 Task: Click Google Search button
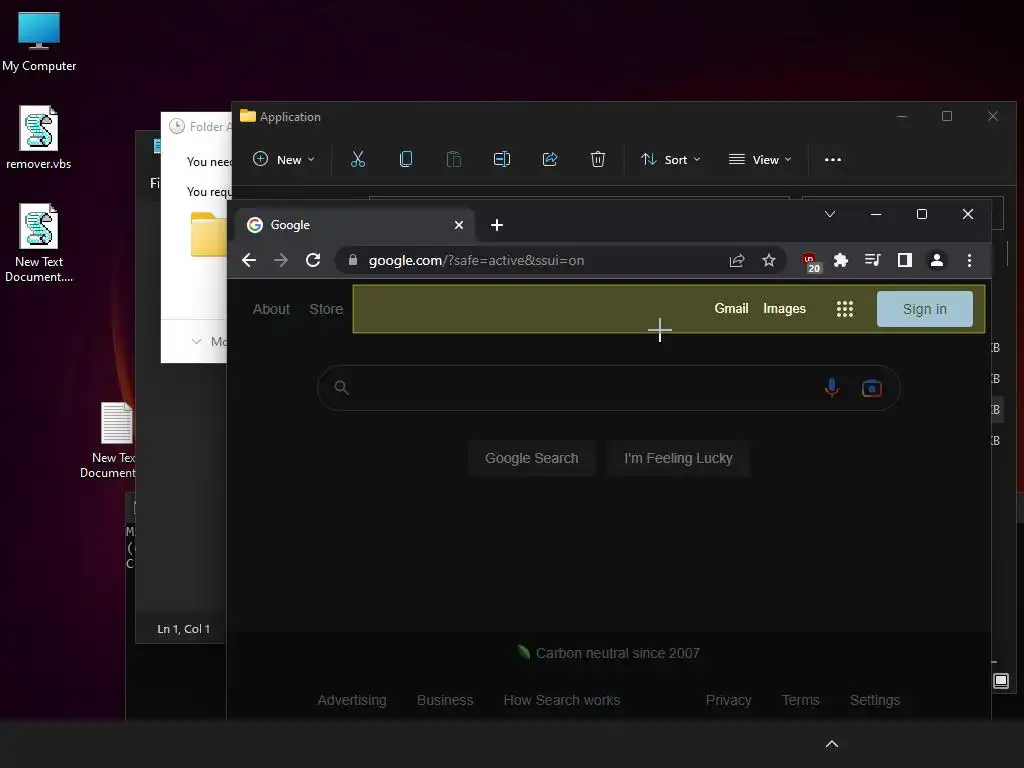coord(532,458)
